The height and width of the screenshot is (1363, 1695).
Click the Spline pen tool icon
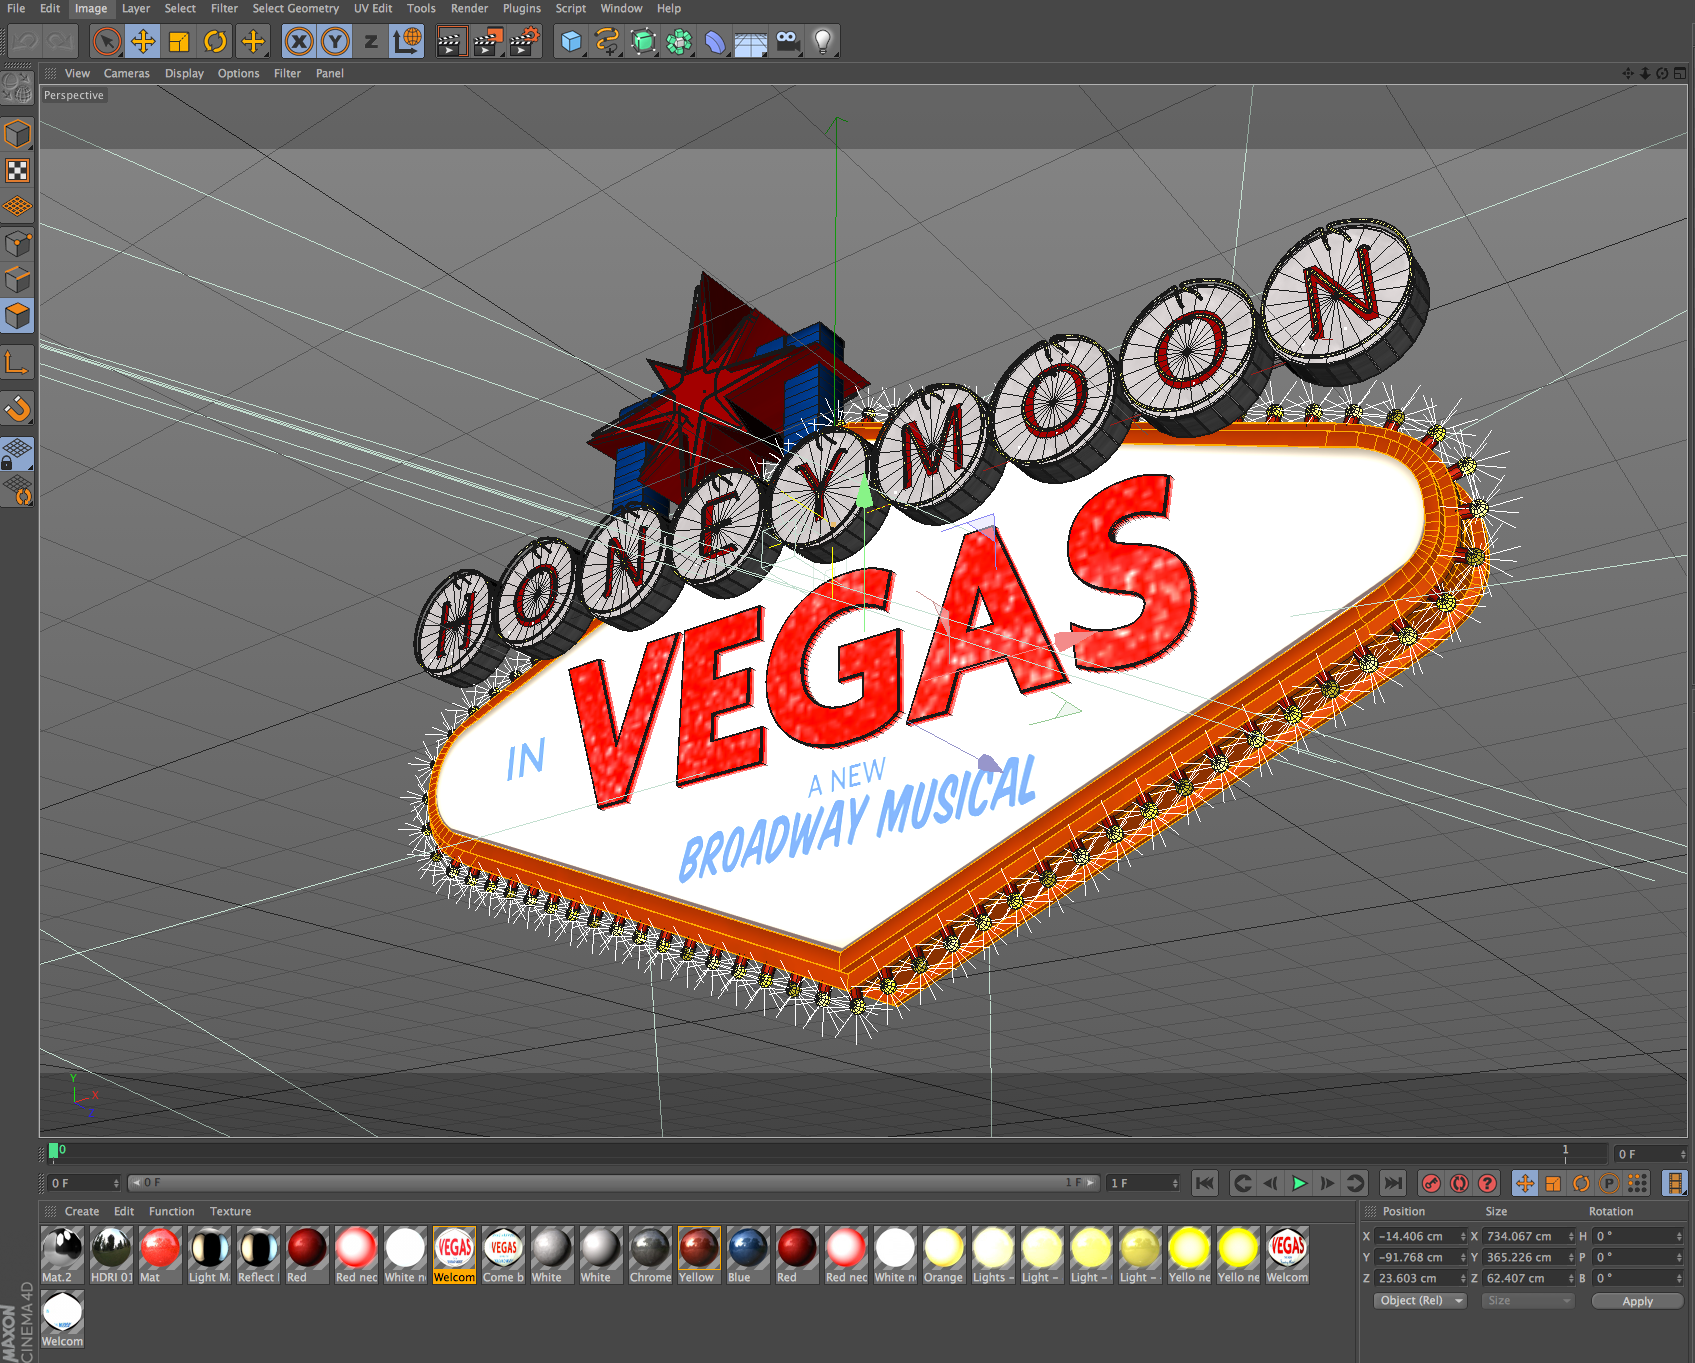coord(607,42)
